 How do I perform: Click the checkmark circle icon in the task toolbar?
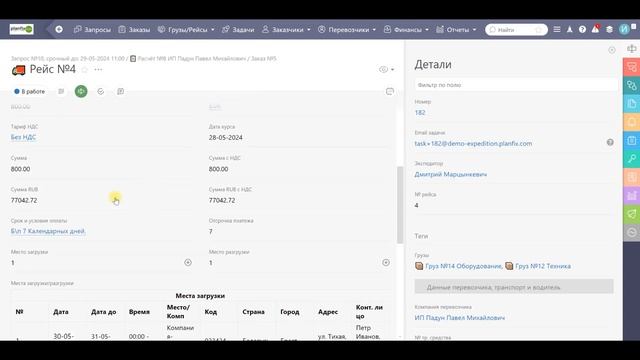tap(101, 91)
